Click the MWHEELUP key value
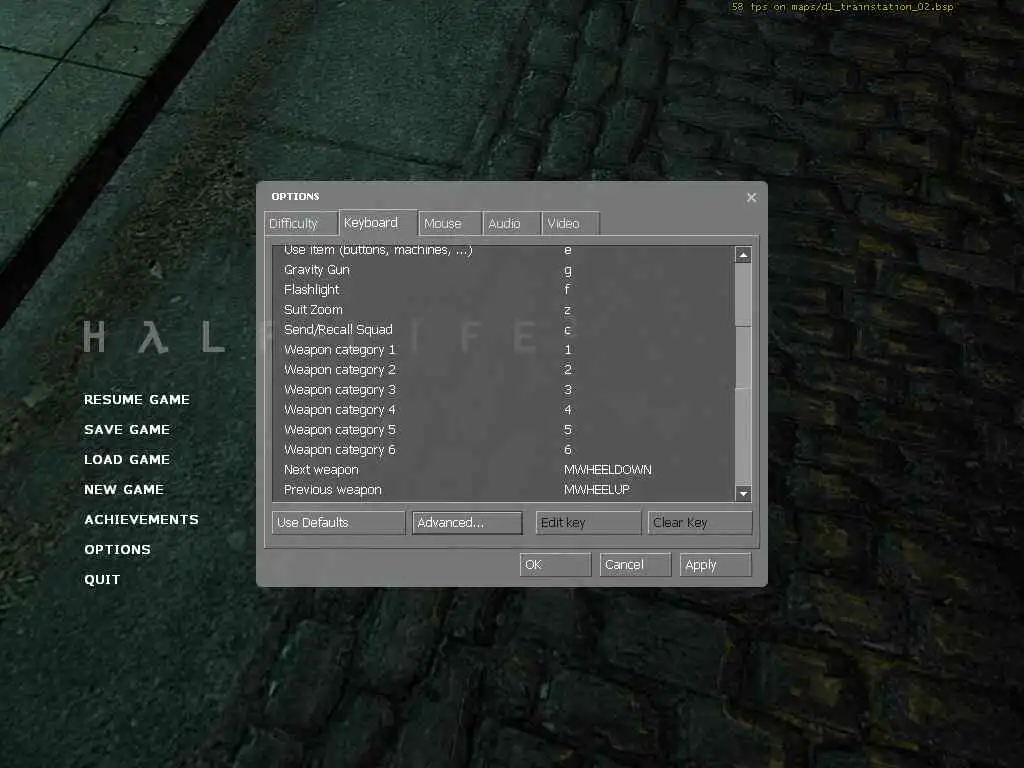The image size is (1024, 768). tap(597, 490)
